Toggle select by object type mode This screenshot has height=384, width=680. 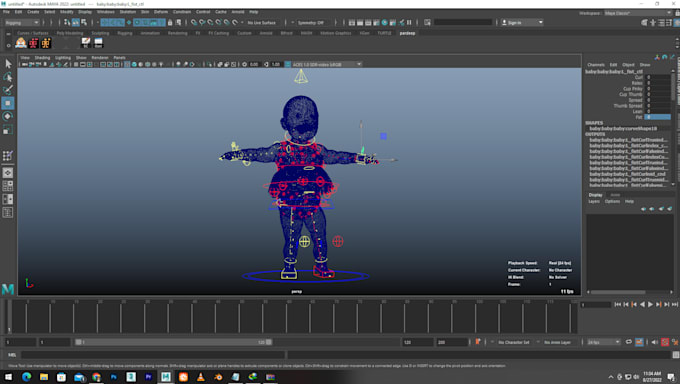point(75,22)
